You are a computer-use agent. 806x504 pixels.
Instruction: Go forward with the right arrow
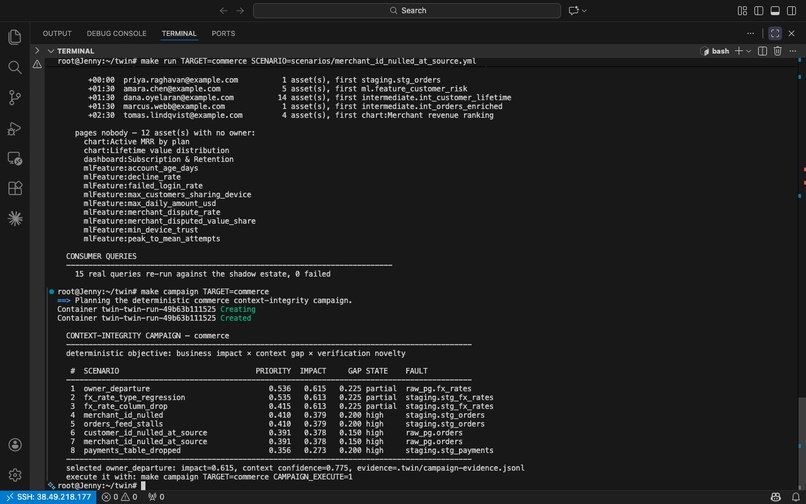(240, 10)
